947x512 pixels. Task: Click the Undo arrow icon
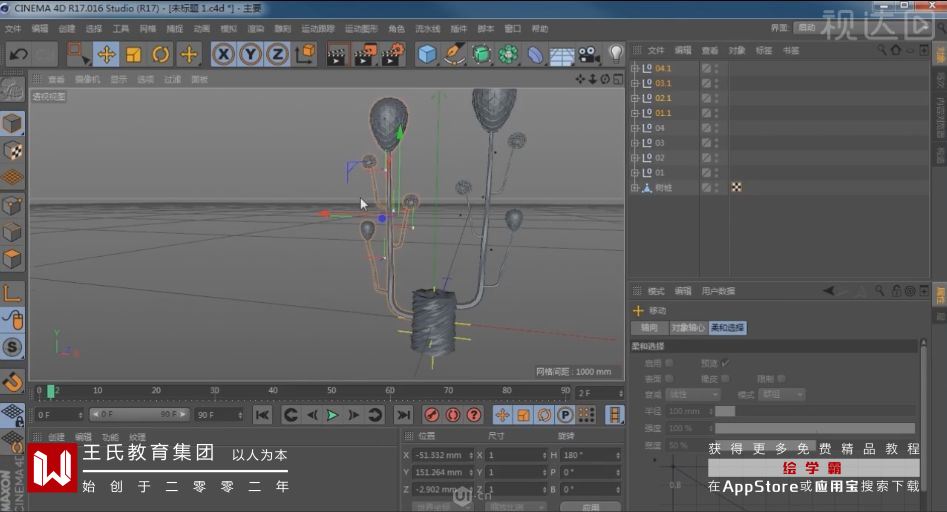click(17, 54)
